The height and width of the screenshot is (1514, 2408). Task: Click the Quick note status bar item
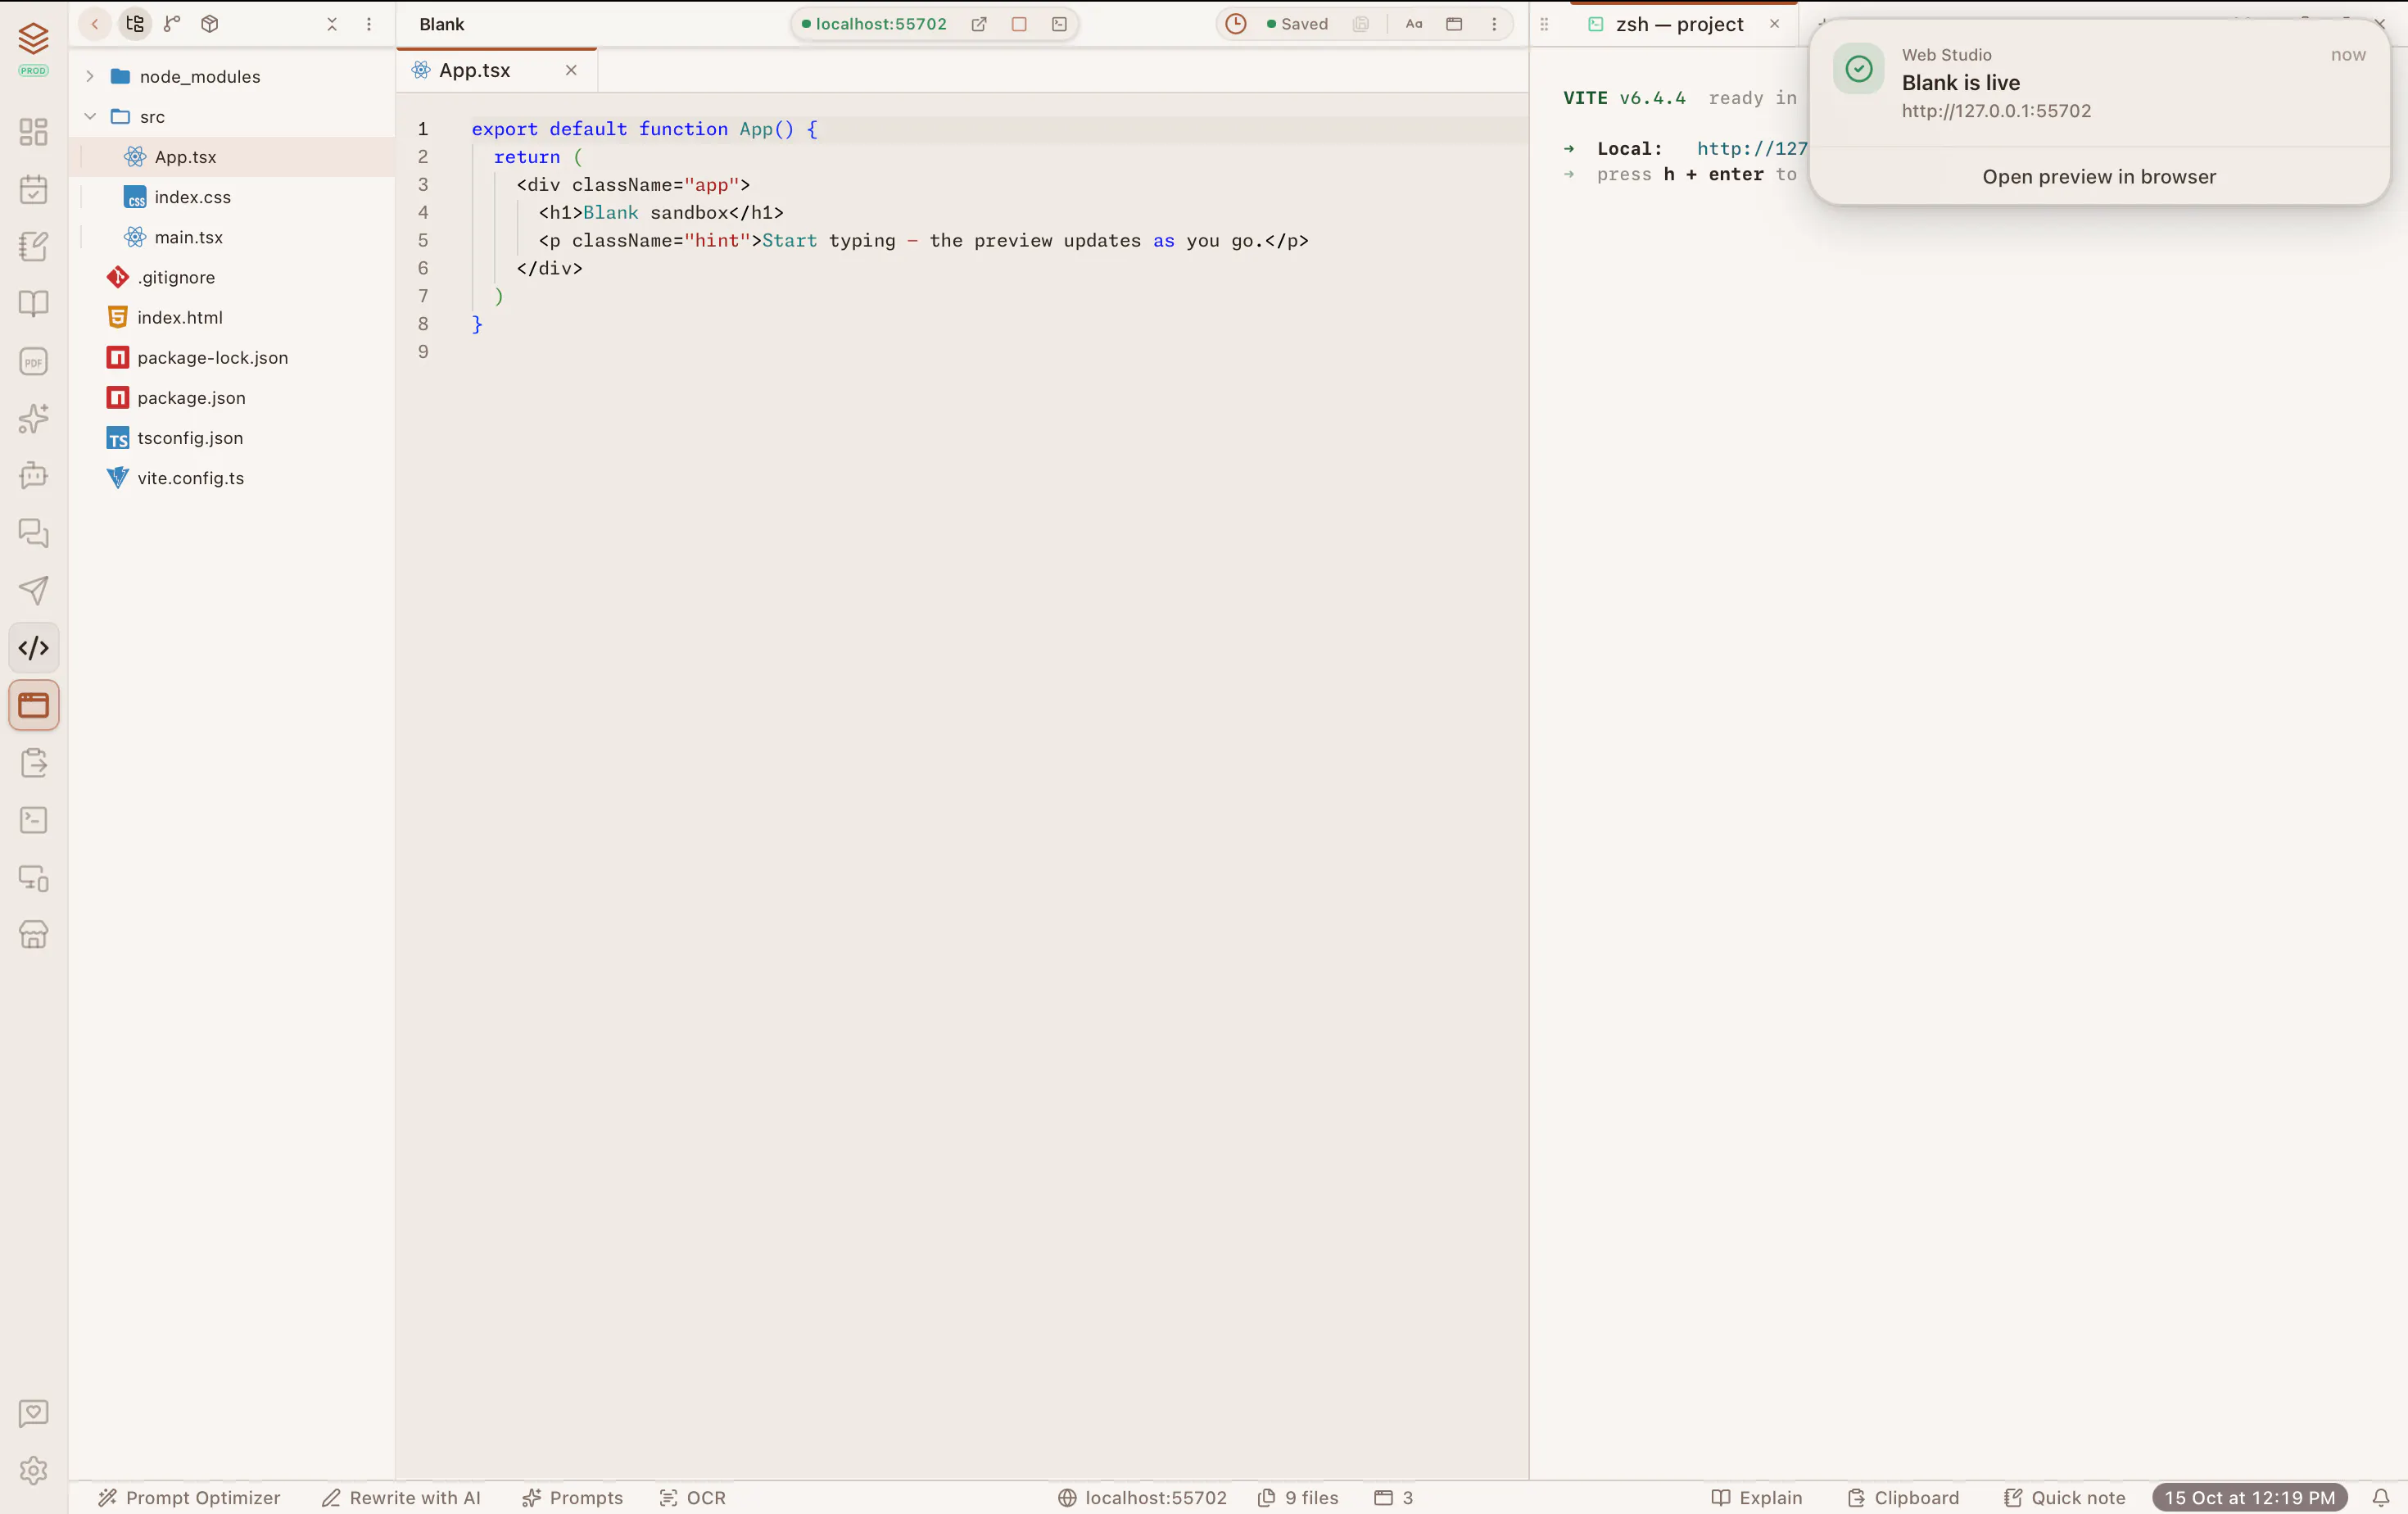[2064, 1497]
